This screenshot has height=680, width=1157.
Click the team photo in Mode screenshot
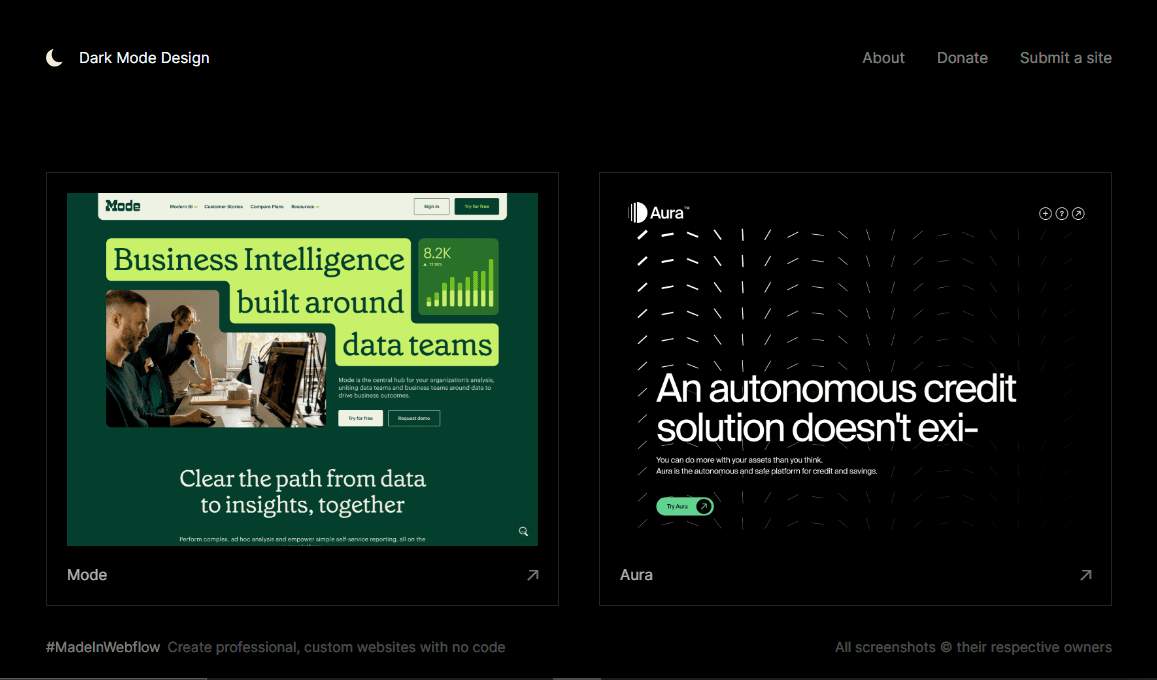coord(216,358)
